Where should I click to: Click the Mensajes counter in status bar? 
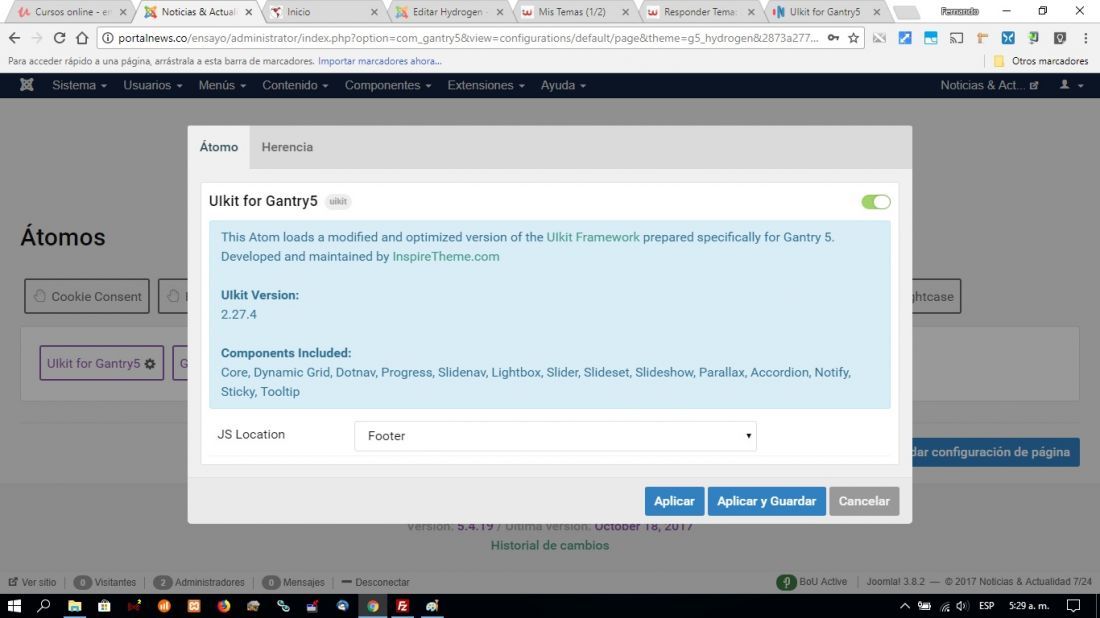coord(293,582)
